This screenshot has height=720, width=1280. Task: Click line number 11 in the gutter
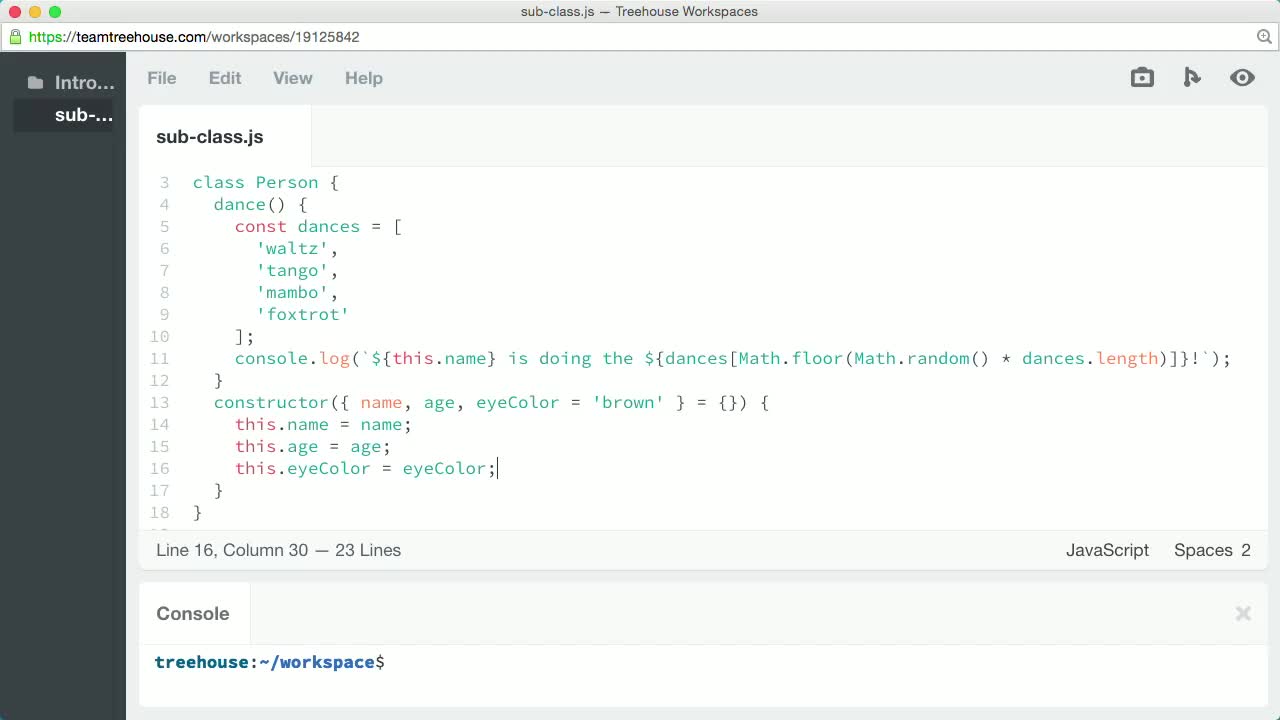coord(160,359)
